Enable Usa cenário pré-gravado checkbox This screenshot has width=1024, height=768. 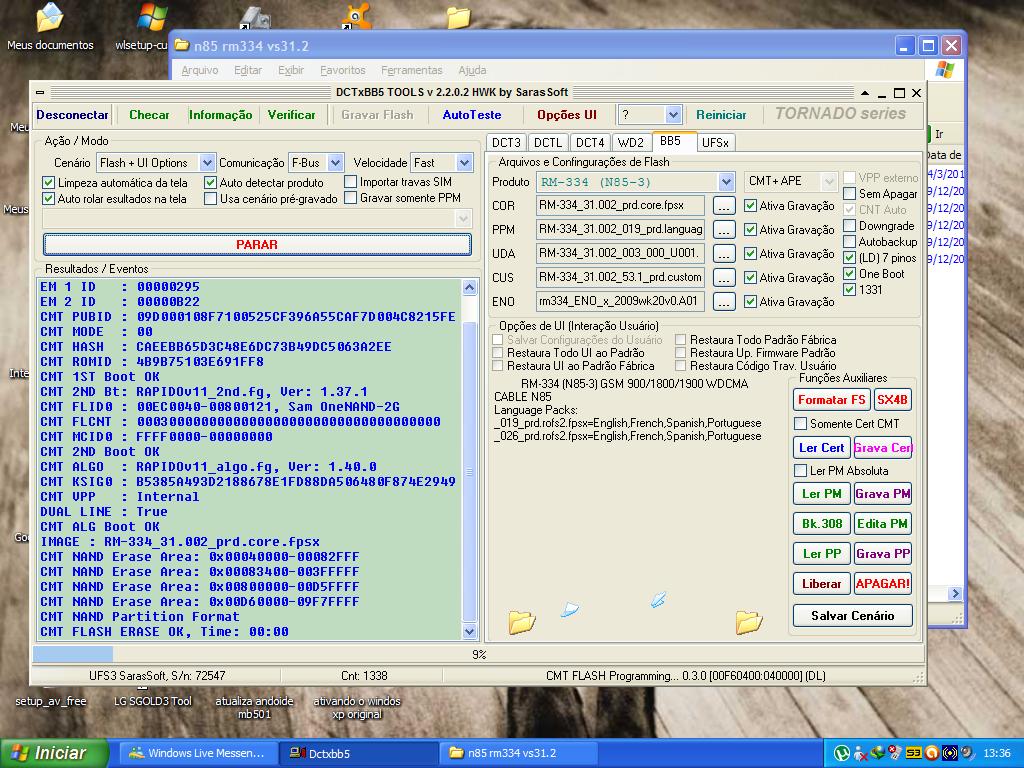tap(210, 199)
